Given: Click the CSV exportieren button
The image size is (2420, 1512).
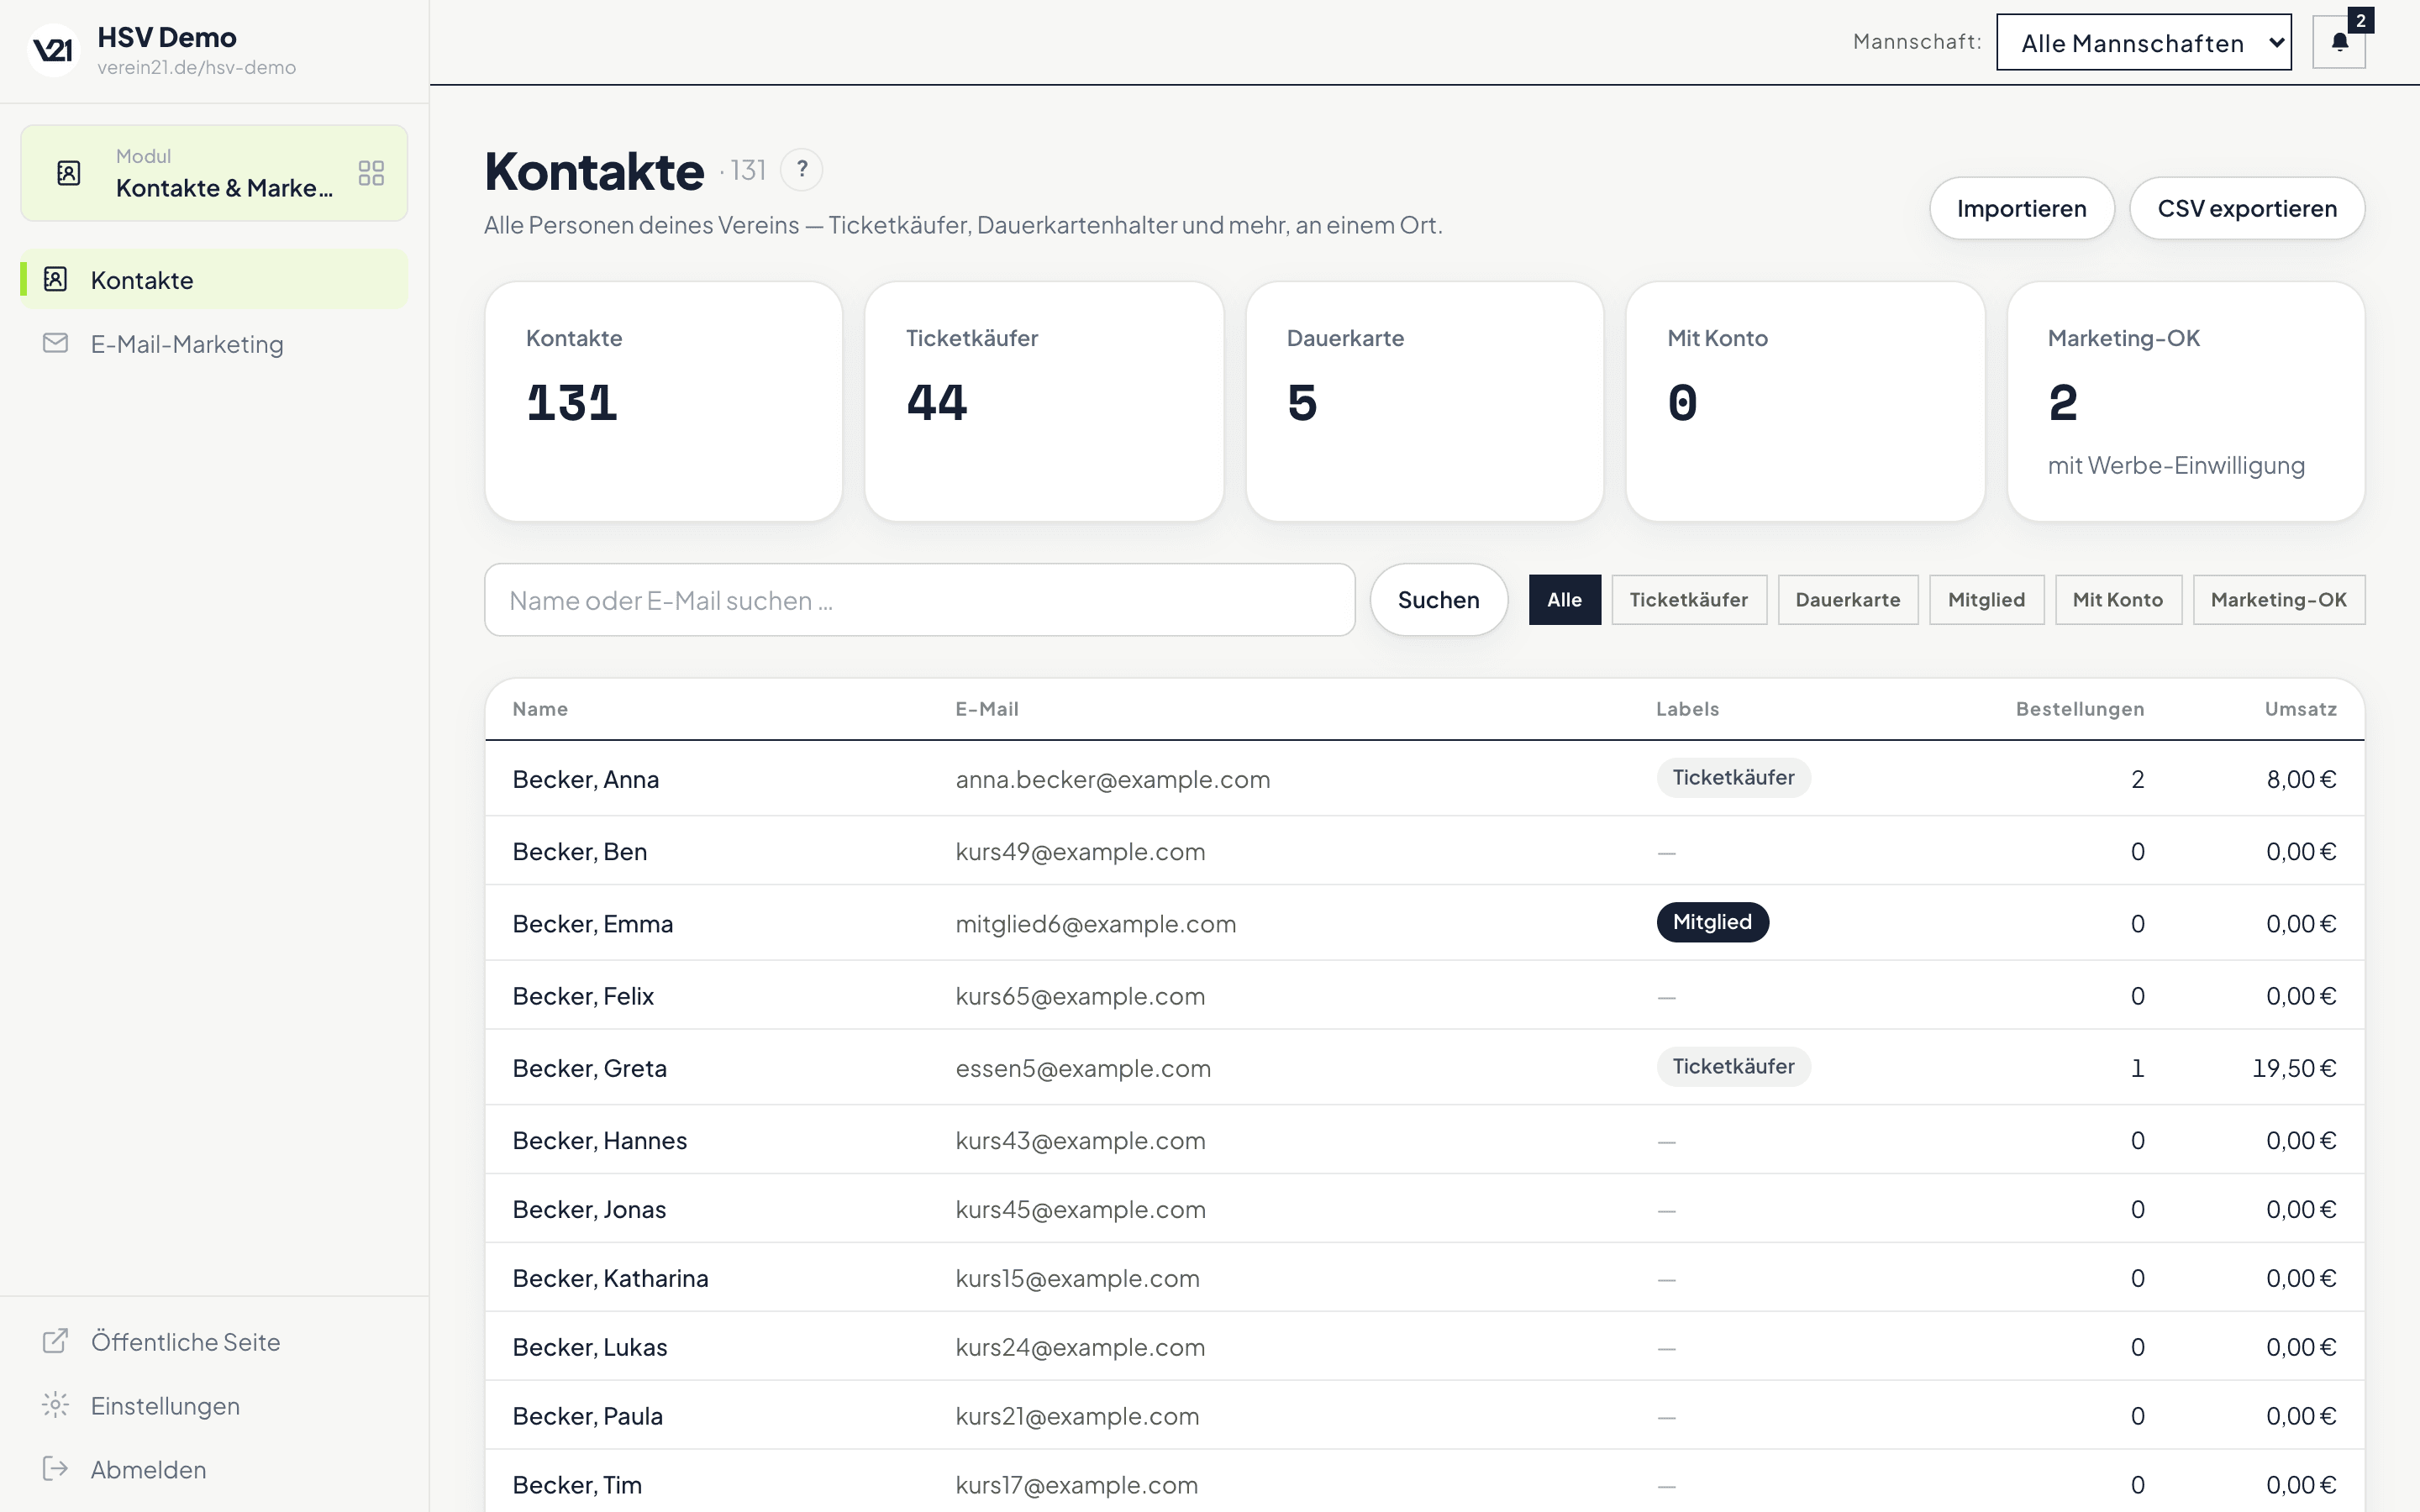Looking at the screenshot, I should click(x=2247, y=208).
